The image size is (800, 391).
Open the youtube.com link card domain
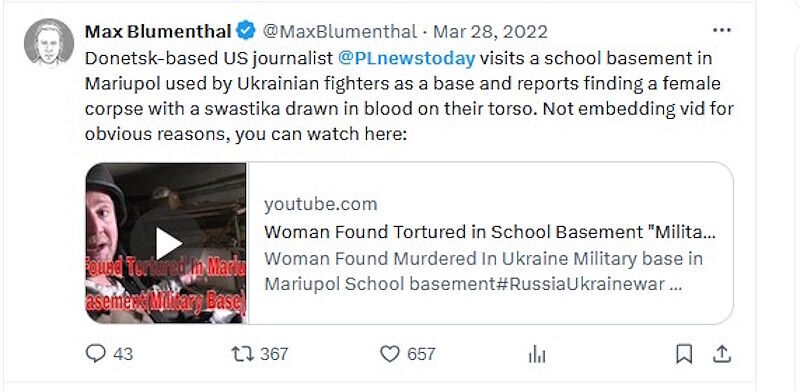tap(321, 204)
